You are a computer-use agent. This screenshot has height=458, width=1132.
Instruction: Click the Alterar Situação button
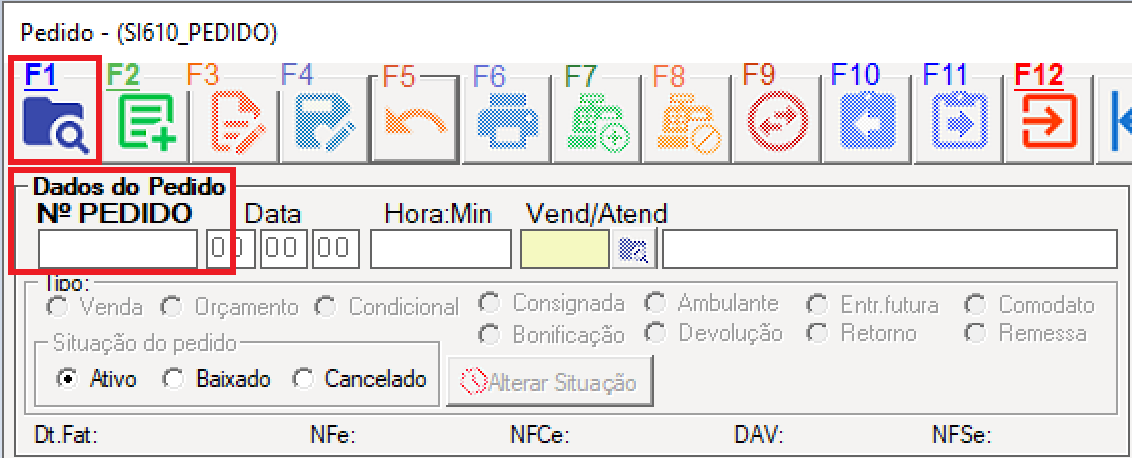[x=550, y=381]
